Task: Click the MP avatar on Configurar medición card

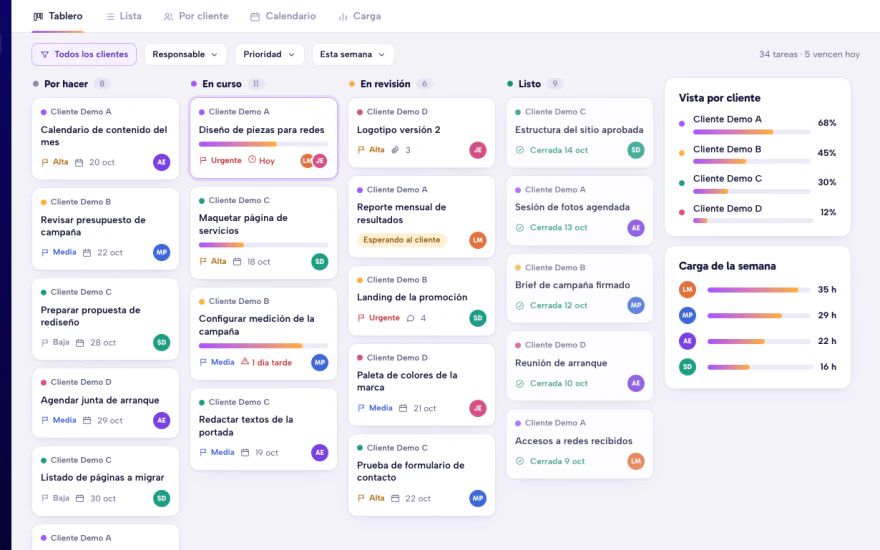Action: (320, 363)
